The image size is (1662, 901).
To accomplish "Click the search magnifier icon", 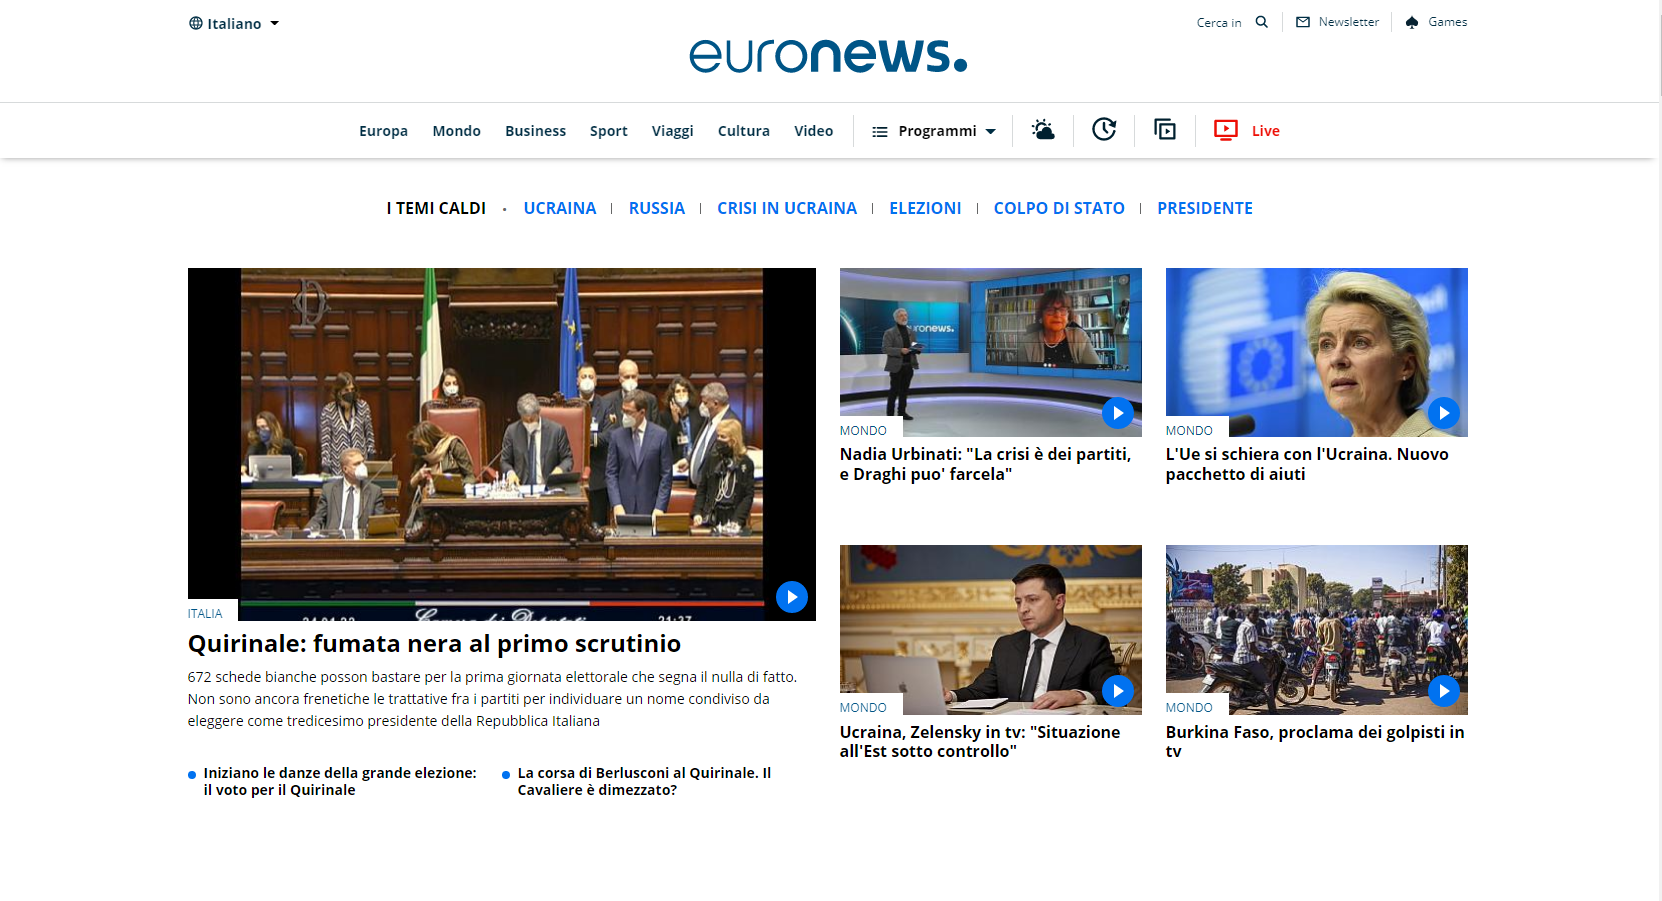I will (1262, 22).
